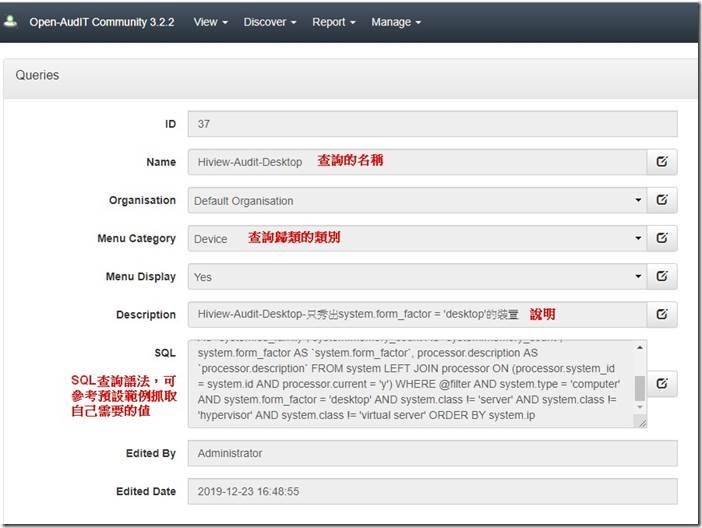The width and height of the screenshot is (702, 528).
Task: Open the Manage menu
Action: tap(396, 22)
